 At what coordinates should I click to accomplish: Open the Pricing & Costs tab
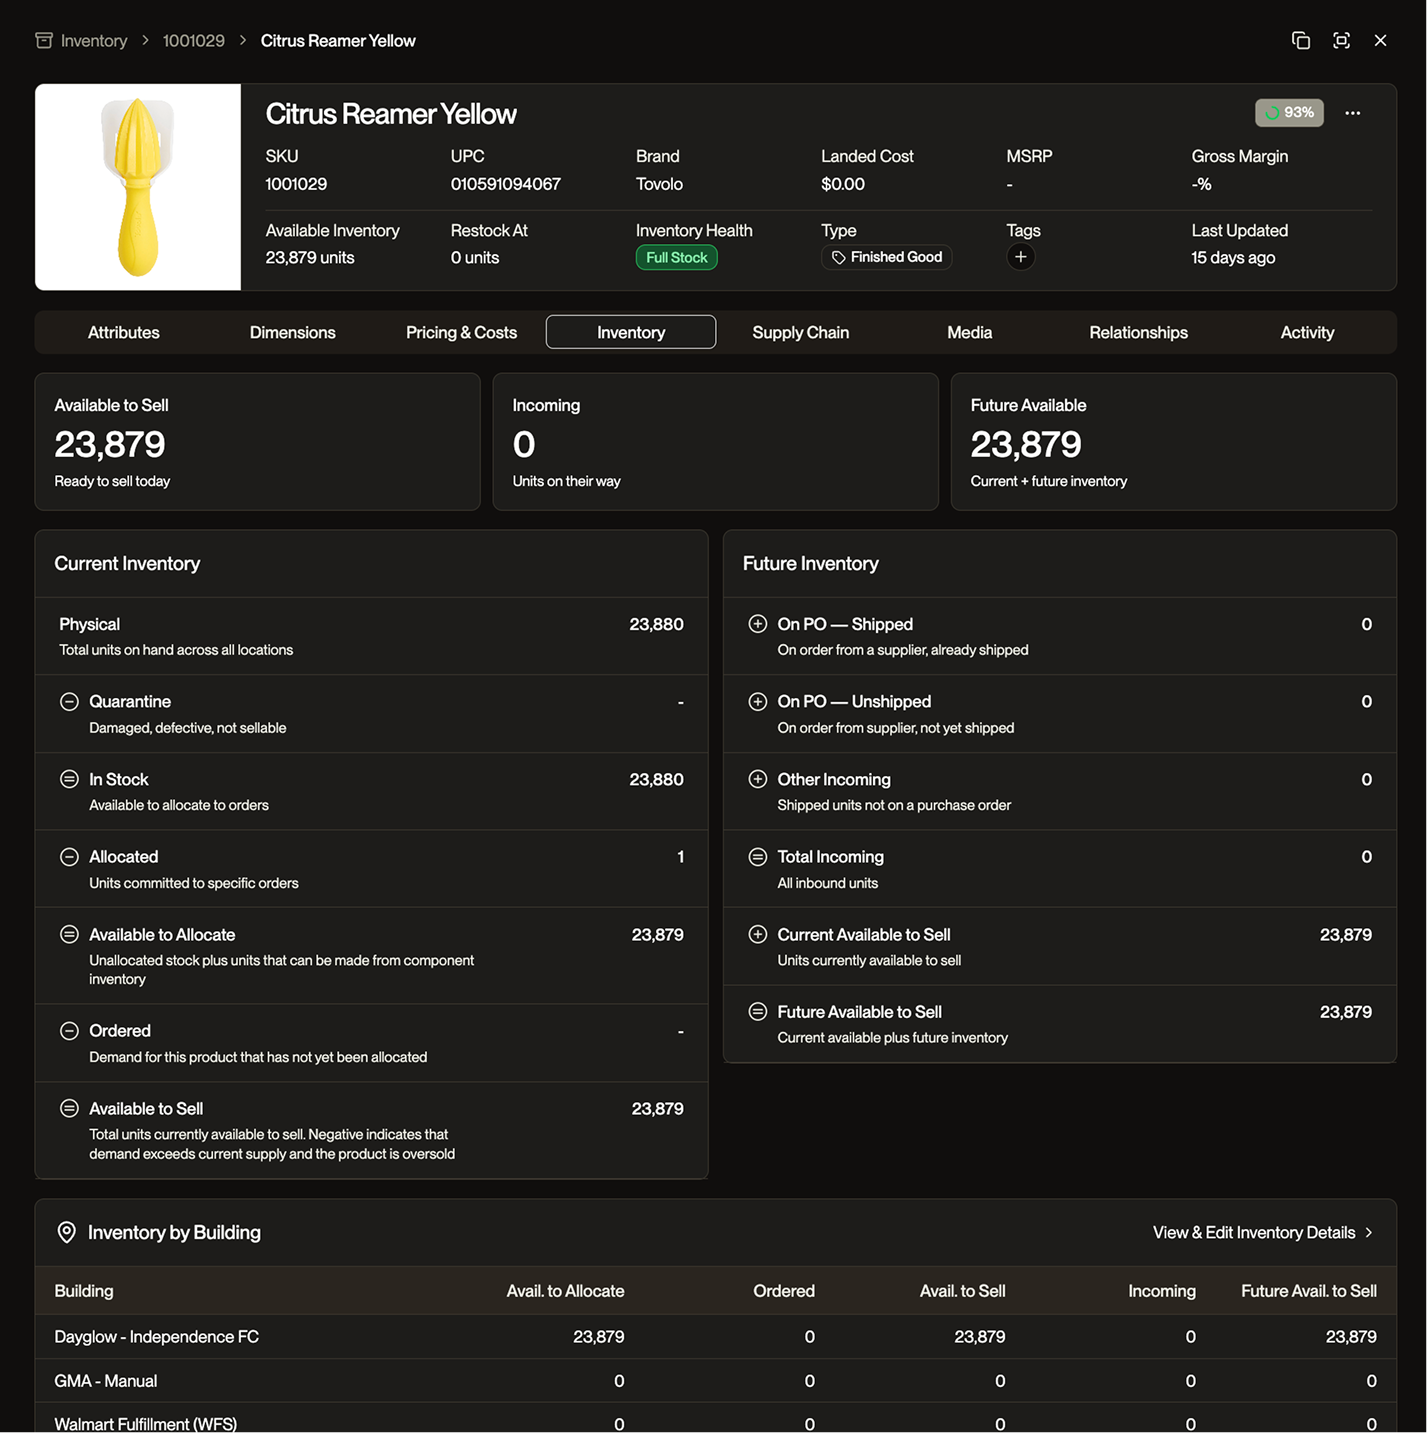pos(461,332)
